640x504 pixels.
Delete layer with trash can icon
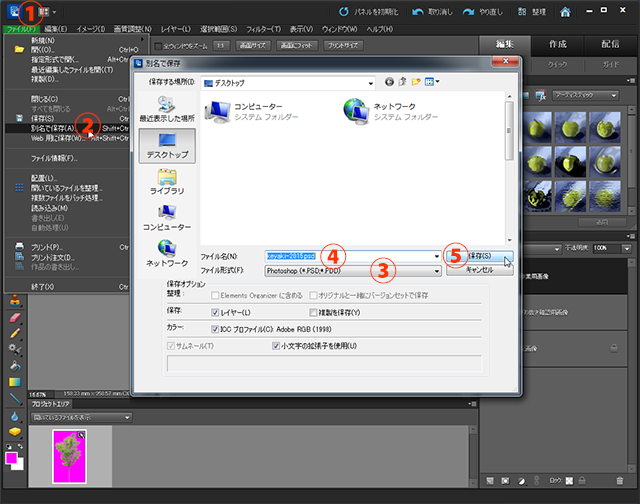(620, 481)
